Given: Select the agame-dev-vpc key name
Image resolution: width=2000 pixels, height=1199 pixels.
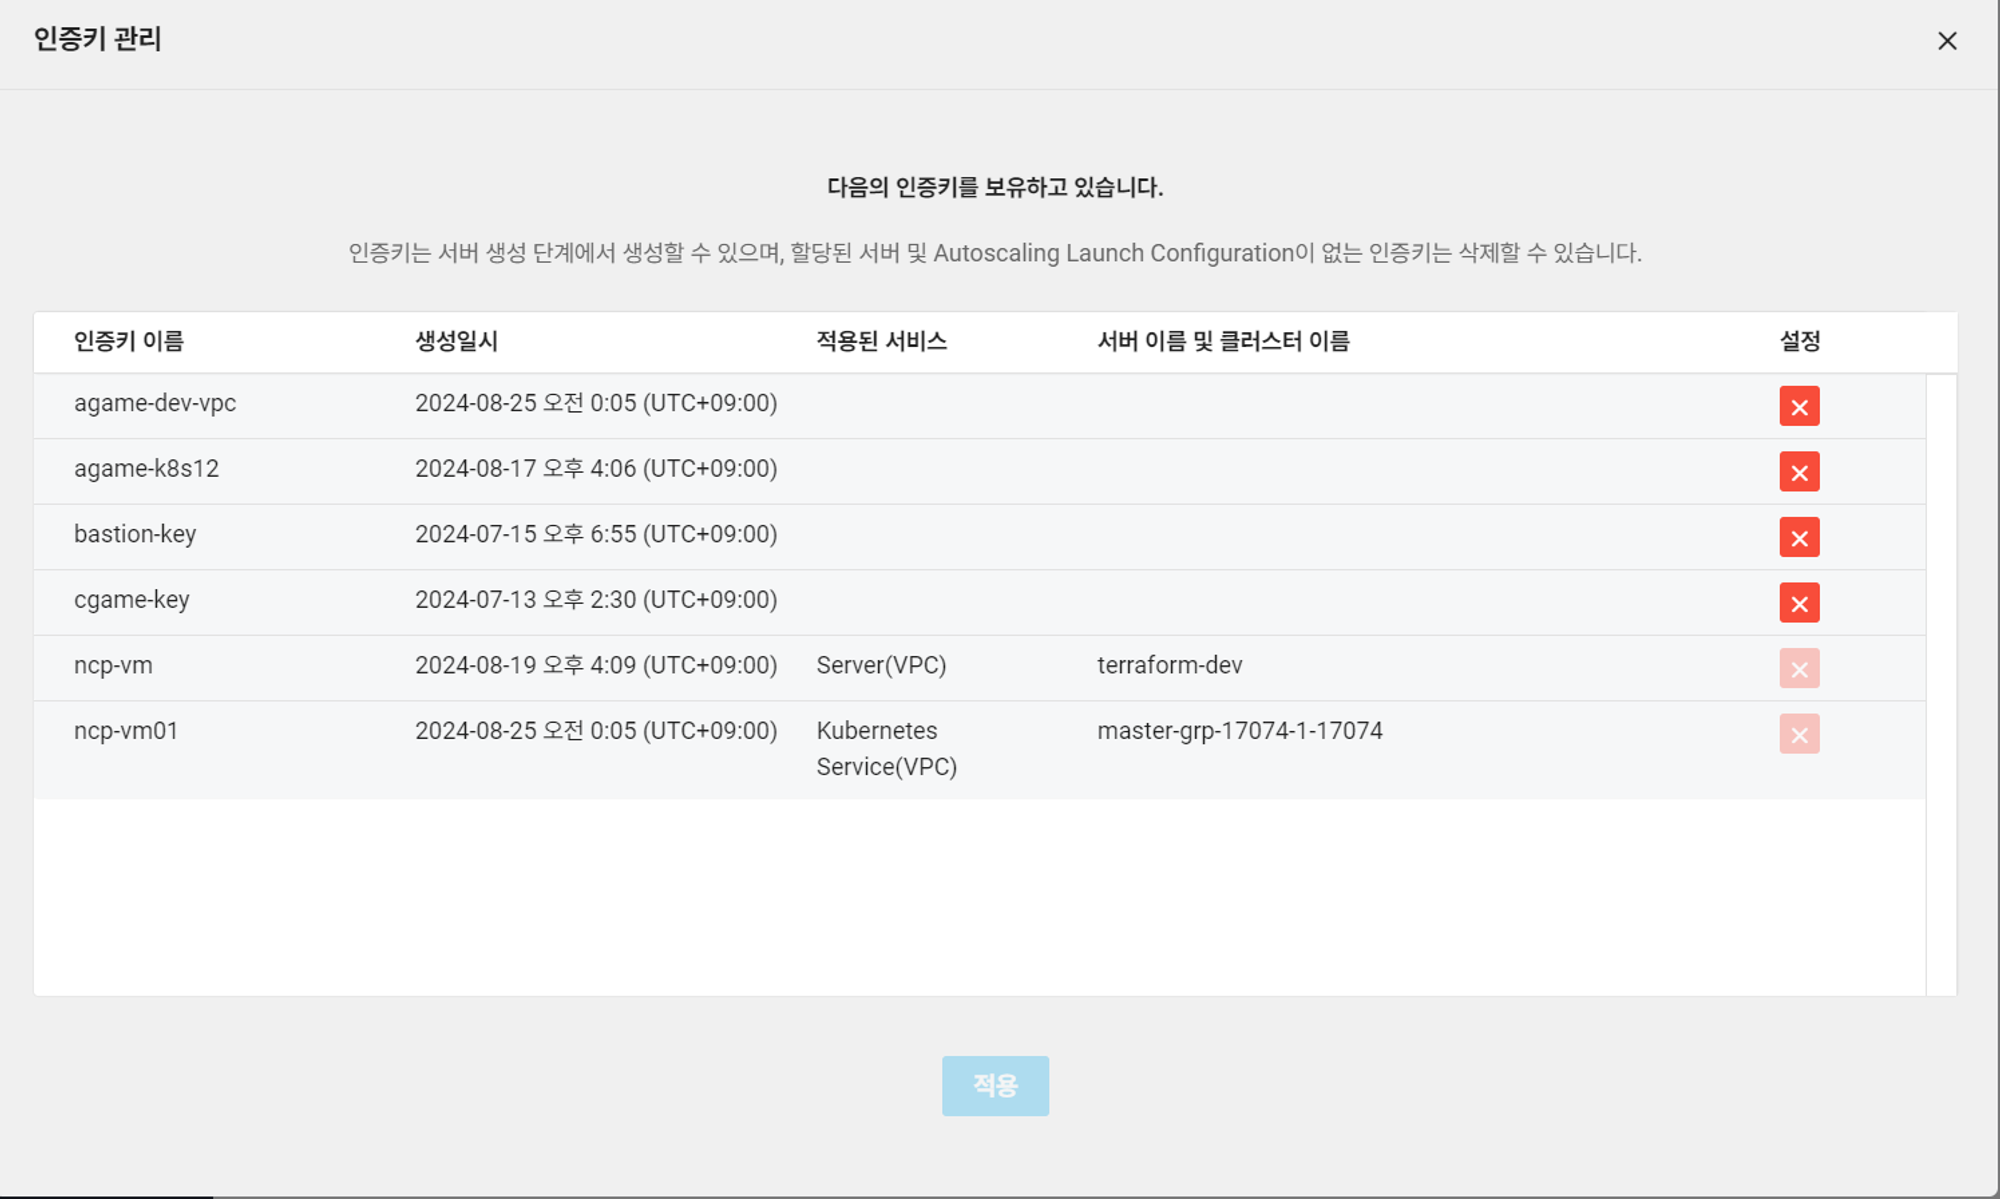Looking at the screenshot, I should click(x=155, y=403).
